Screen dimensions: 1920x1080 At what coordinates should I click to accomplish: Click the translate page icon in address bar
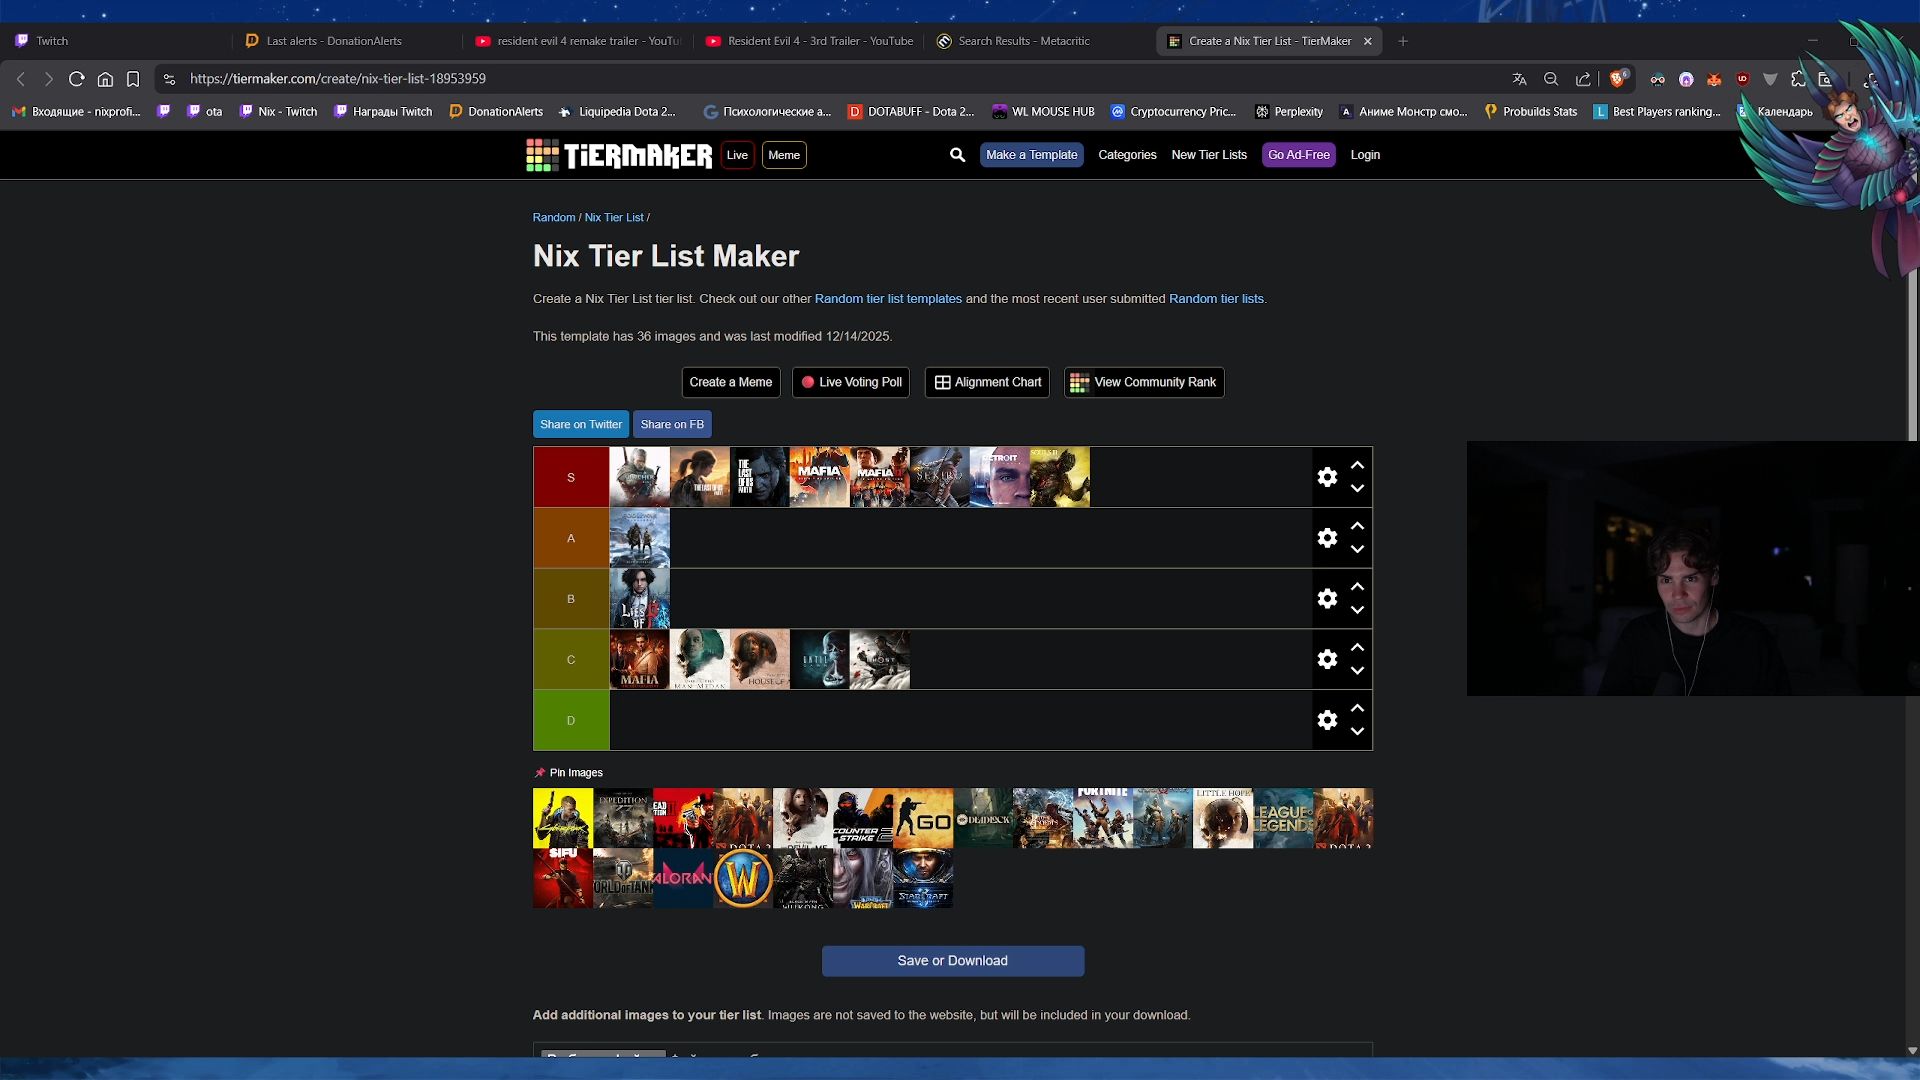pos(1519,79)
